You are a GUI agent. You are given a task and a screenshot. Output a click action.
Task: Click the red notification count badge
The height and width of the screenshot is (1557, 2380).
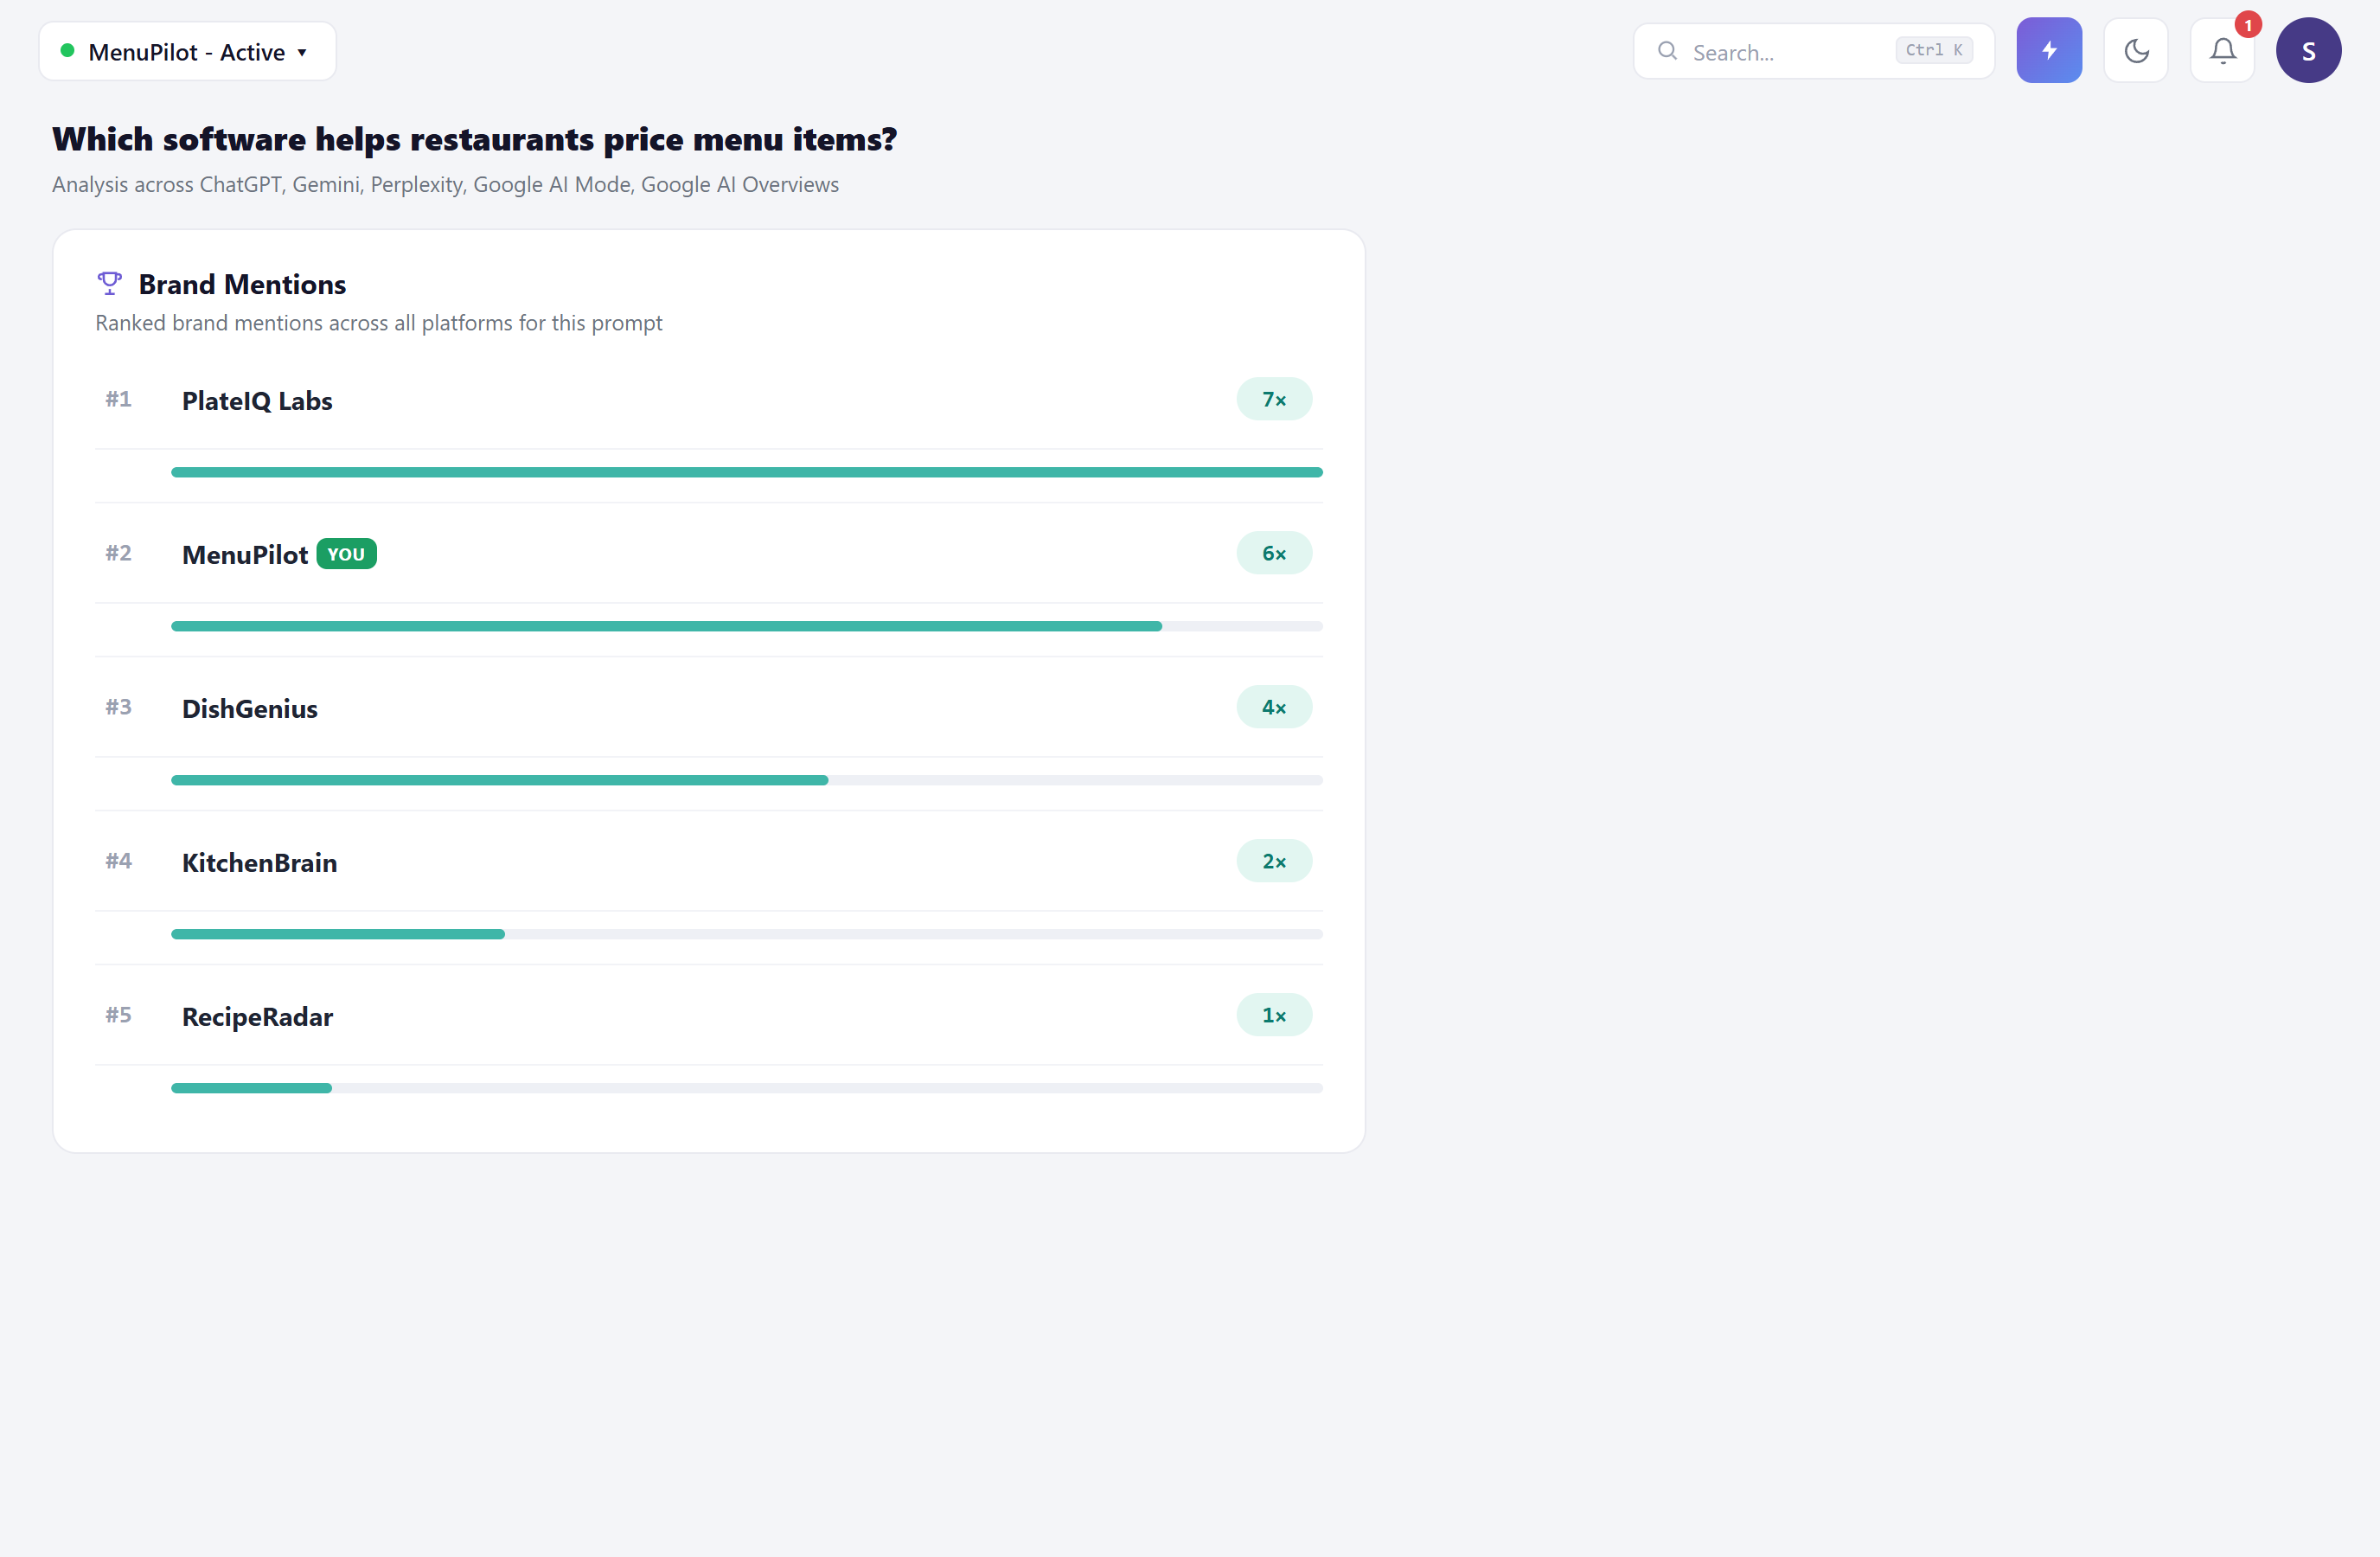(2248, 24)
